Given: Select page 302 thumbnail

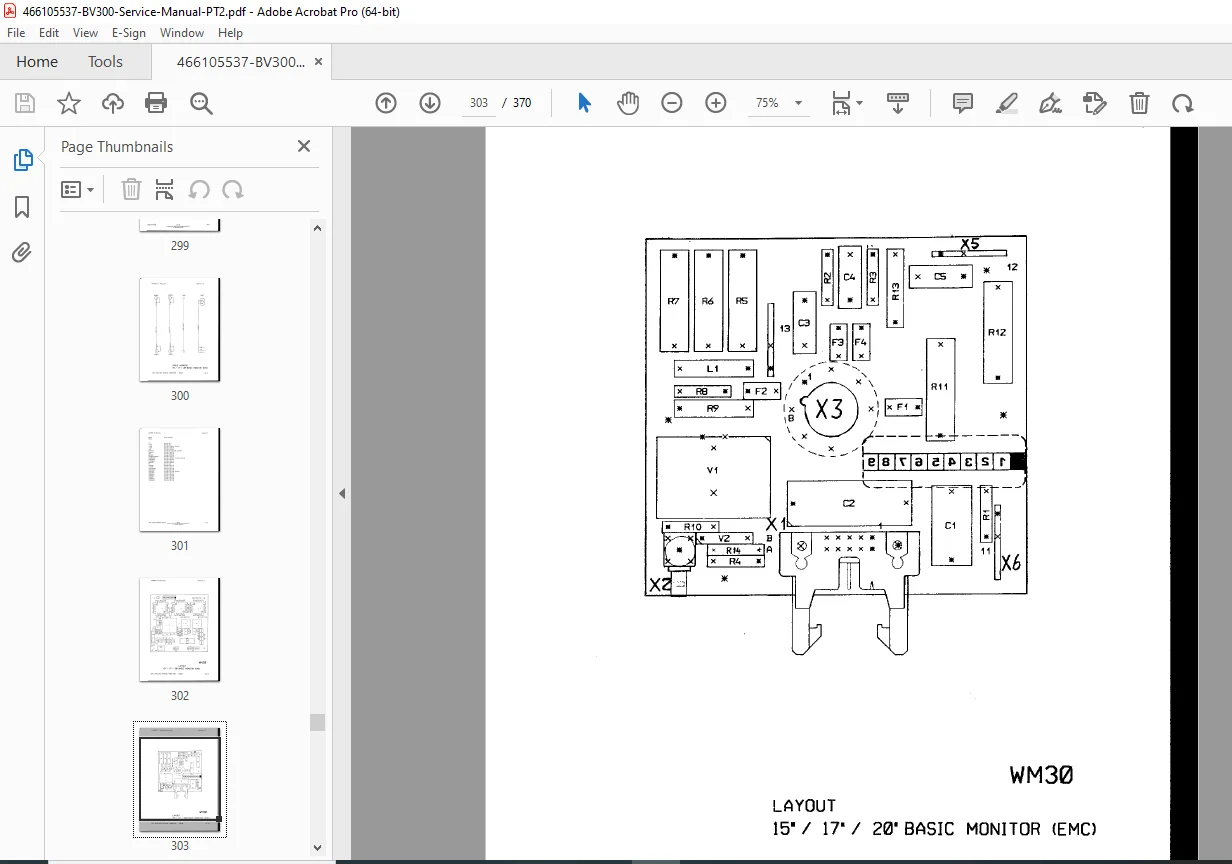Looking at the screenshot, I should [179, 630].
